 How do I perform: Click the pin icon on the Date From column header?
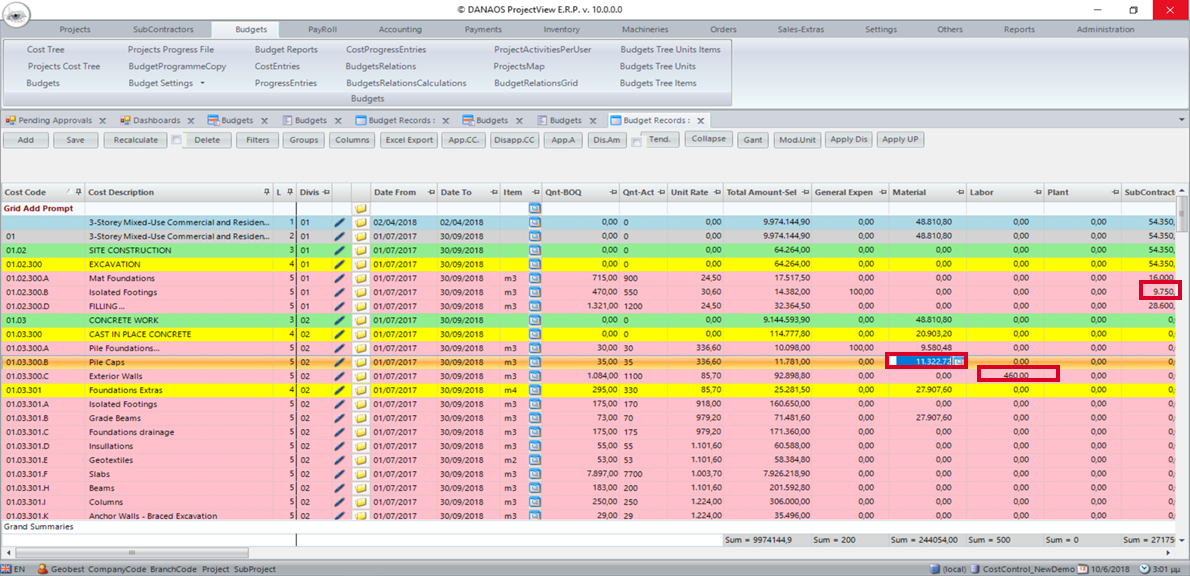(x=431, y=192)
